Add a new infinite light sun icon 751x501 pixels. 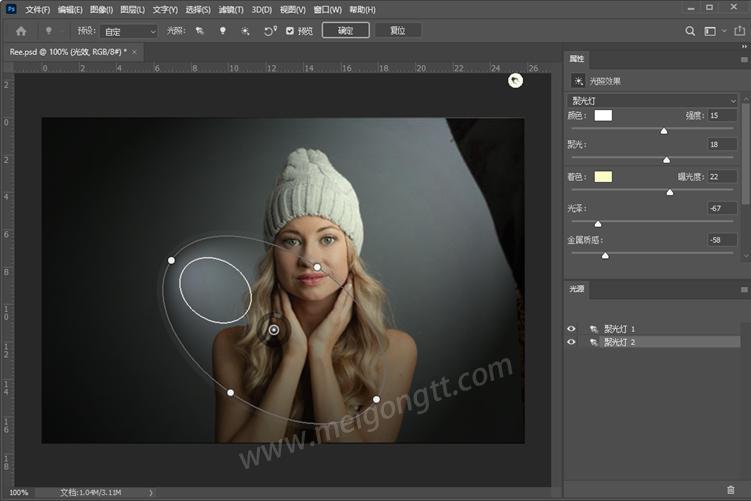pos(245,31)
